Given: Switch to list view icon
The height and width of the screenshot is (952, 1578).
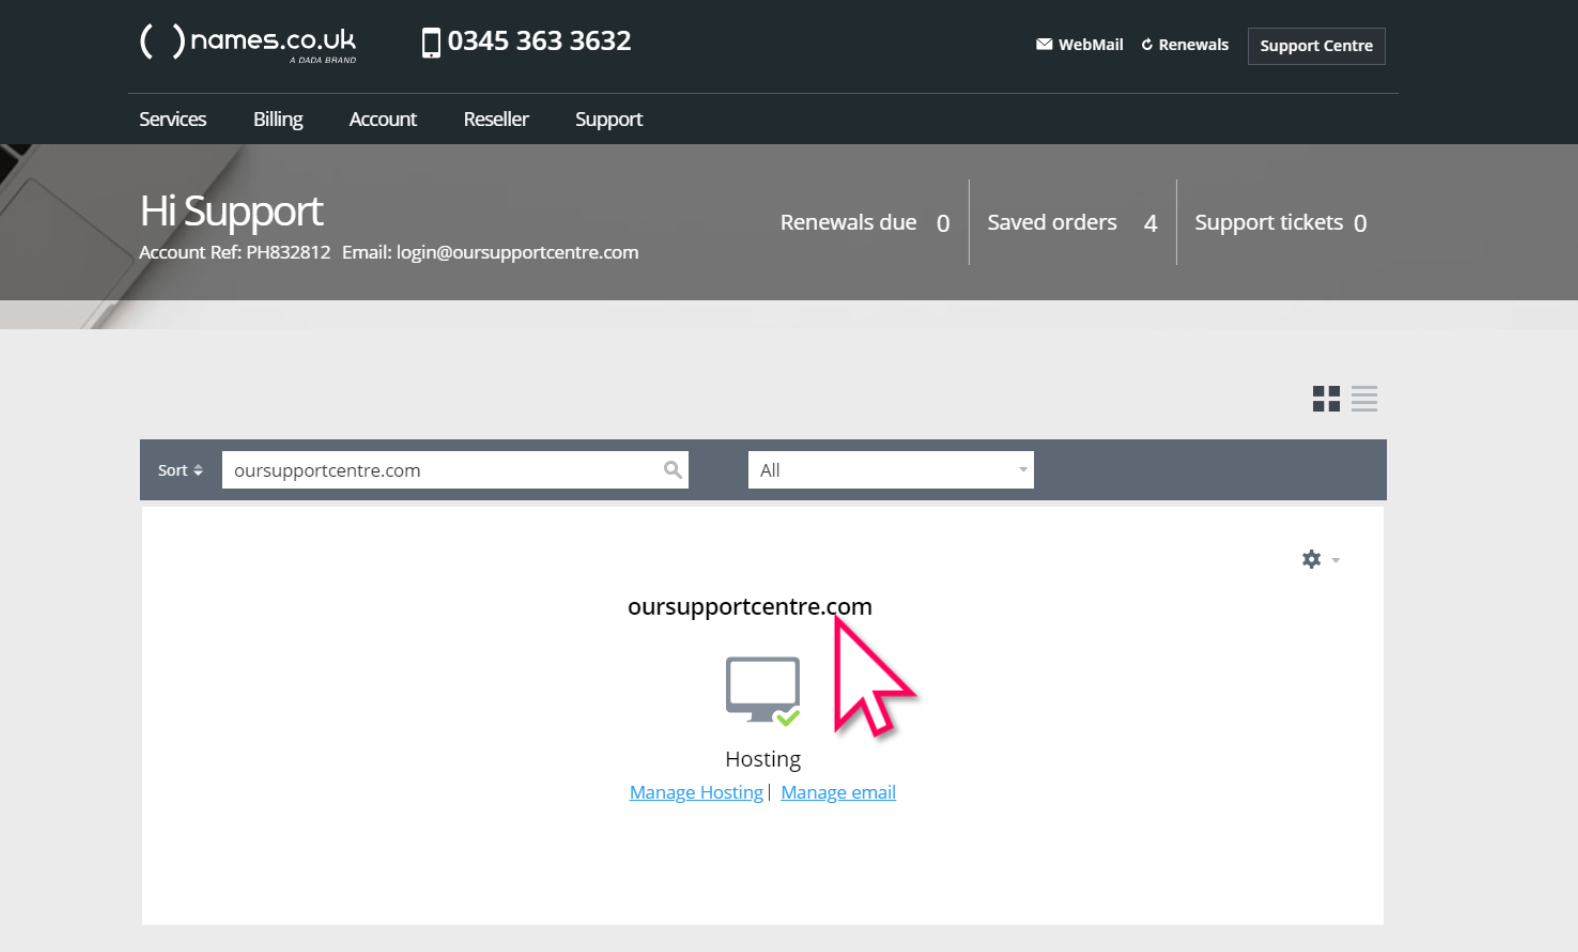Looking at the screenshot, I should click(x=1364, y=399).
